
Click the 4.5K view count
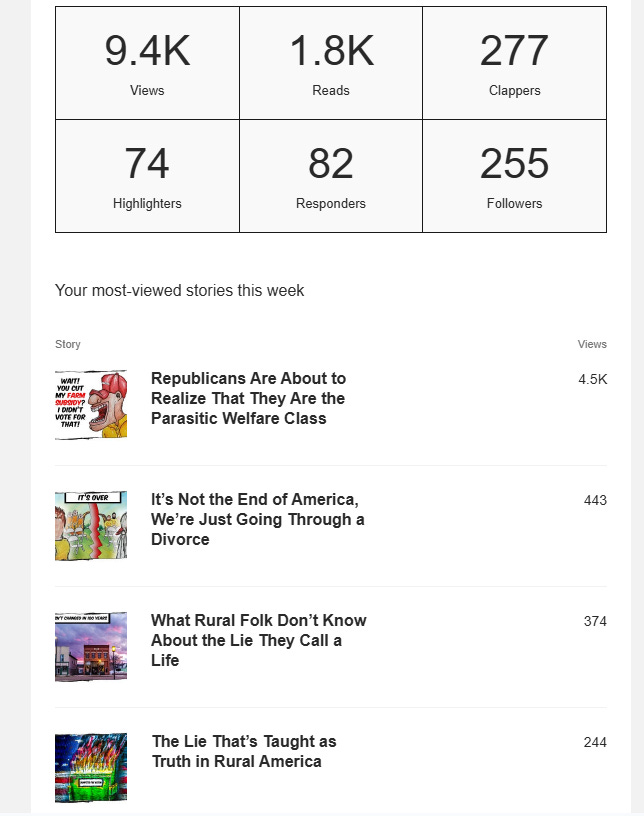(x=592, y=379)
